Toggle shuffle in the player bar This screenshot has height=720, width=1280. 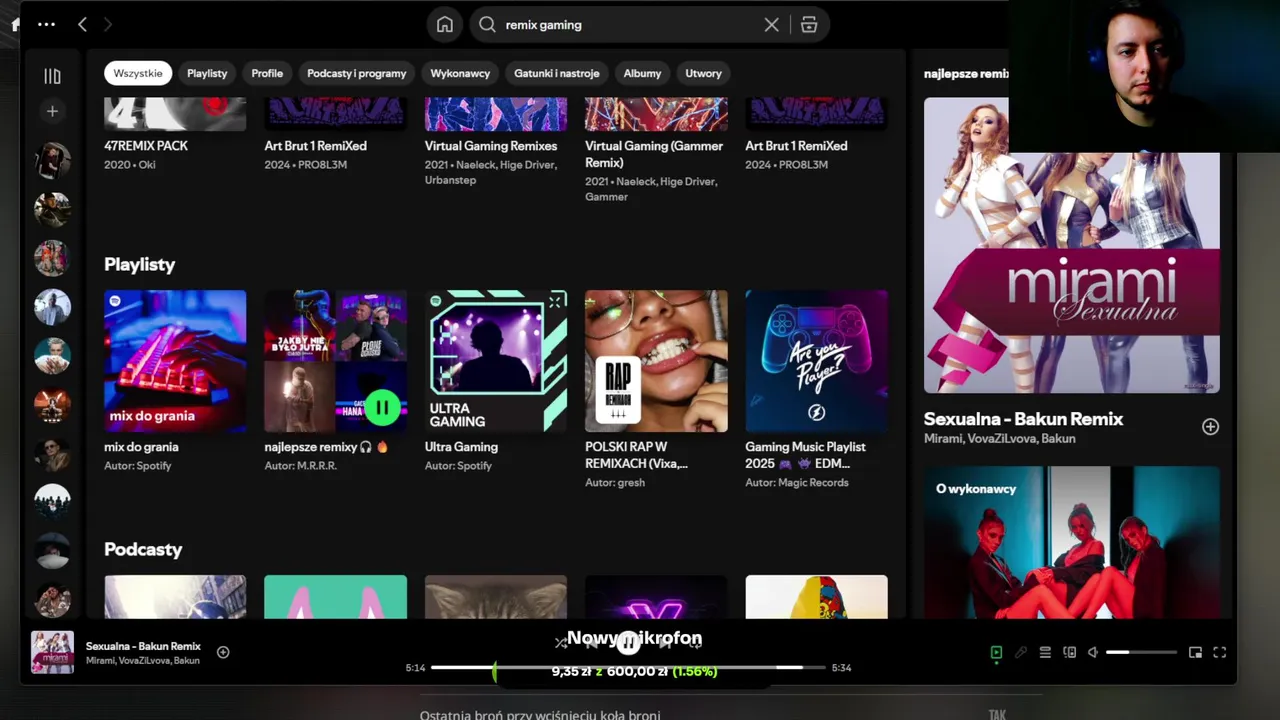coord(561,643)
